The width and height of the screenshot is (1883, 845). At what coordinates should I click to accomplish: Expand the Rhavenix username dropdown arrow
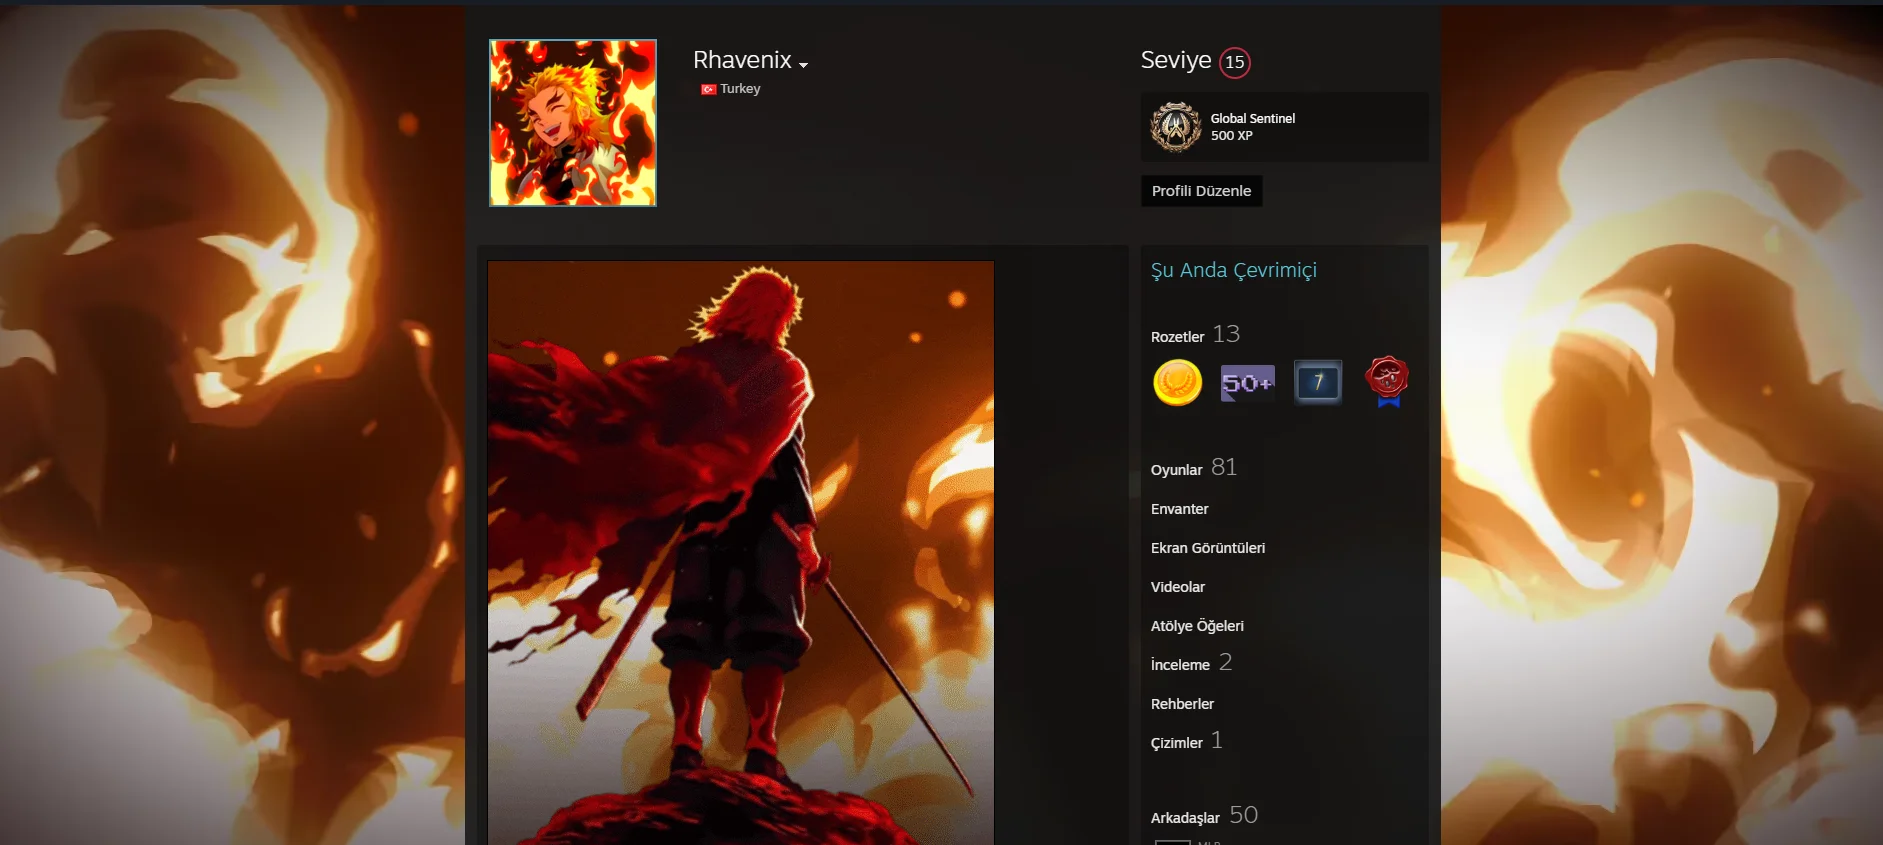click(x=803, y=65)
